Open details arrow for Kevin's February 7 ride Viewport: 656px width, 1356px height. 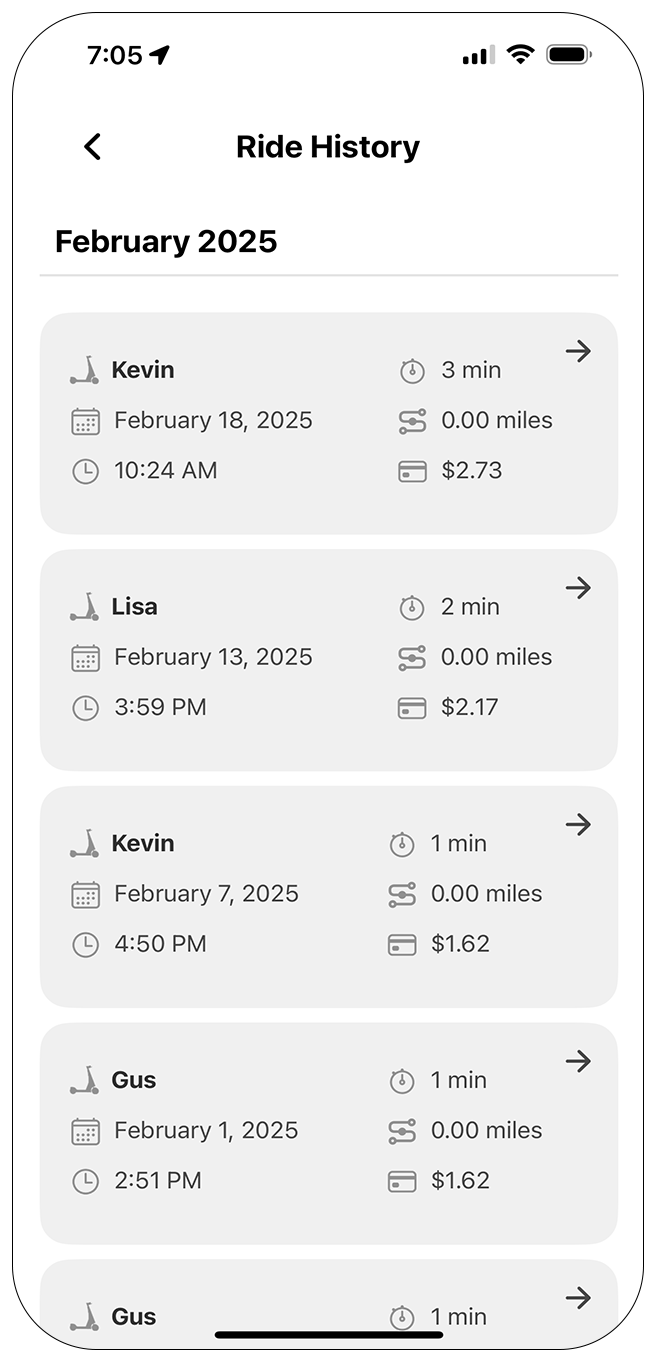(x=578, y=825)
